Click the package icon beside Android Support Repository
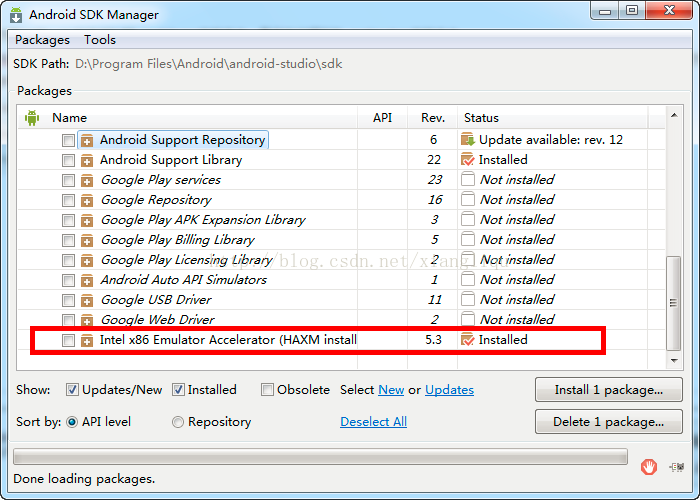The width and height of the screenshot is (700, 500). pos(87,141)
